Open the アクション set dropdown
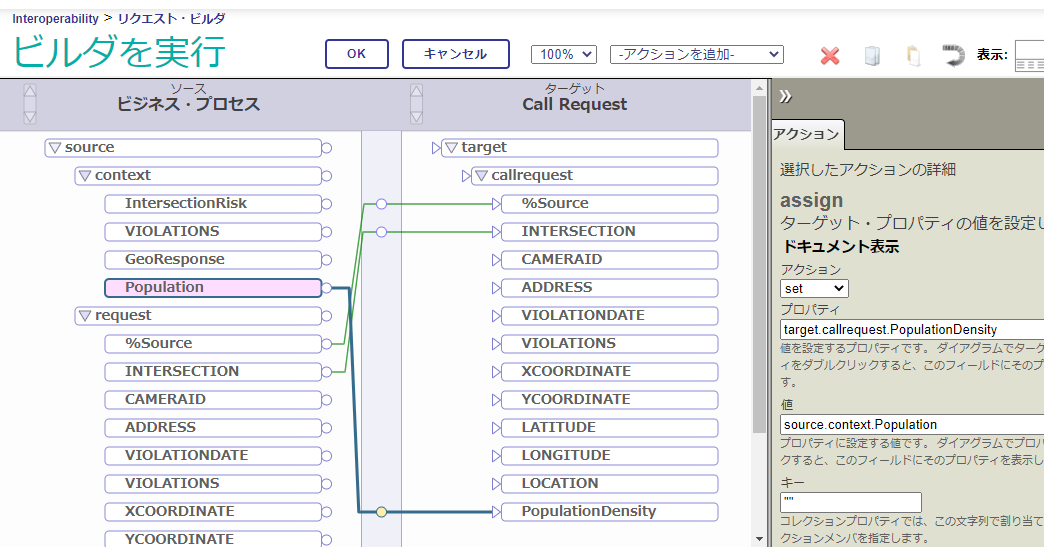Viewport: 1044px width, 547px height. [814, 288]
